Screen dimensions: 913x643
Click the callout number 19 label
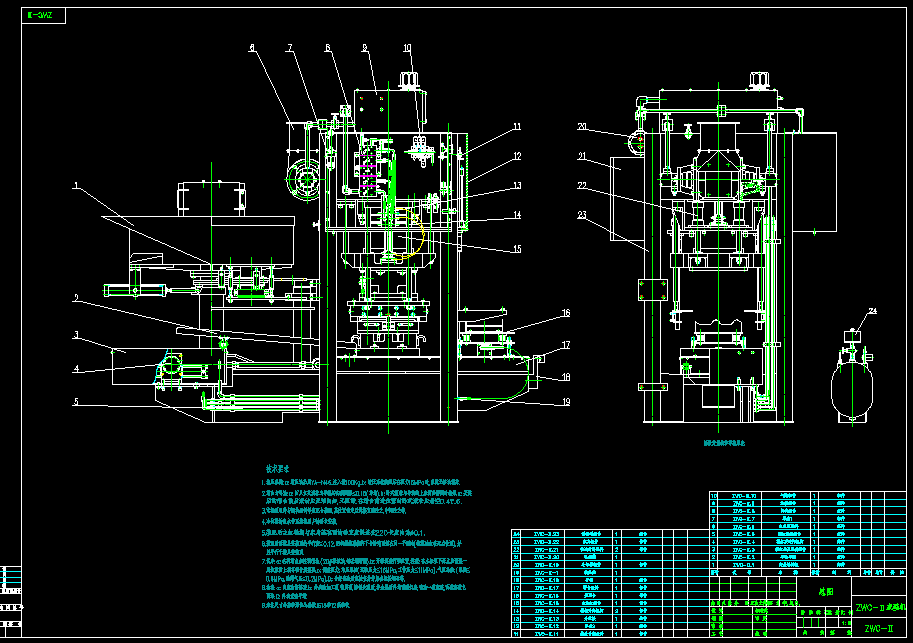pos(565,401)
